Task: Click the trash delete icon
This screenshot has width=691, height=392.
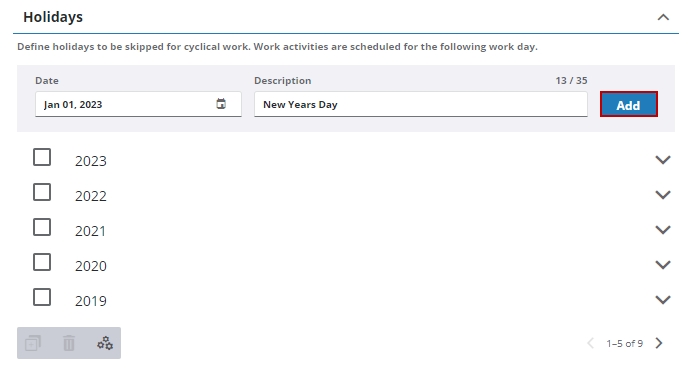Action: [69, 343]
